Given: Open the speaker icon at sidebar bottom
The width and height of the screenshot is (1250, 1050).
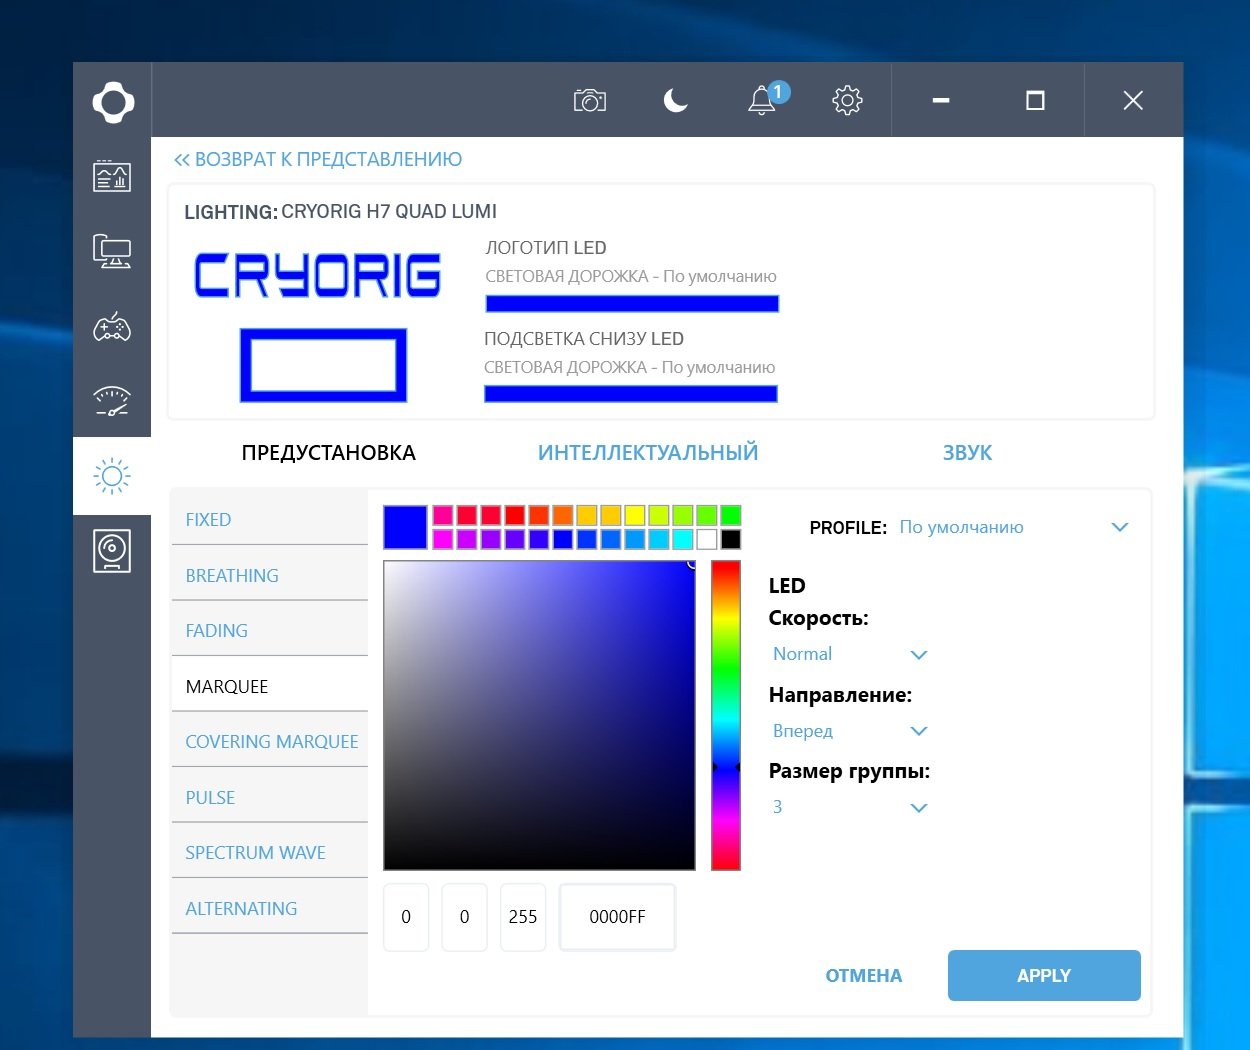Looking at the screenshot, I should [x=112, y=551].
